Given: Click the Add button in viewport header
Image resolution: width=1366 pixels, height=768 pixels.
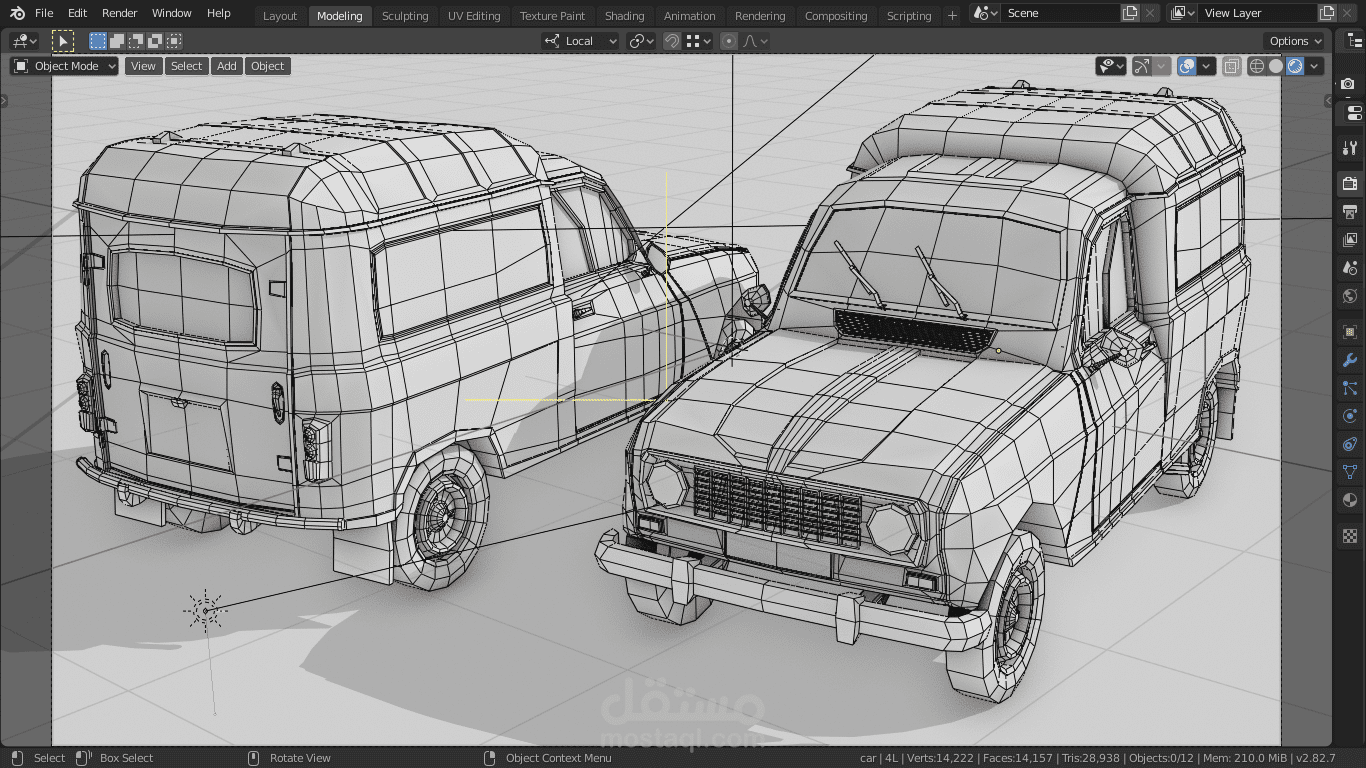Looking at the screenshot, I should pyautogui.click(x=227, y=66).
